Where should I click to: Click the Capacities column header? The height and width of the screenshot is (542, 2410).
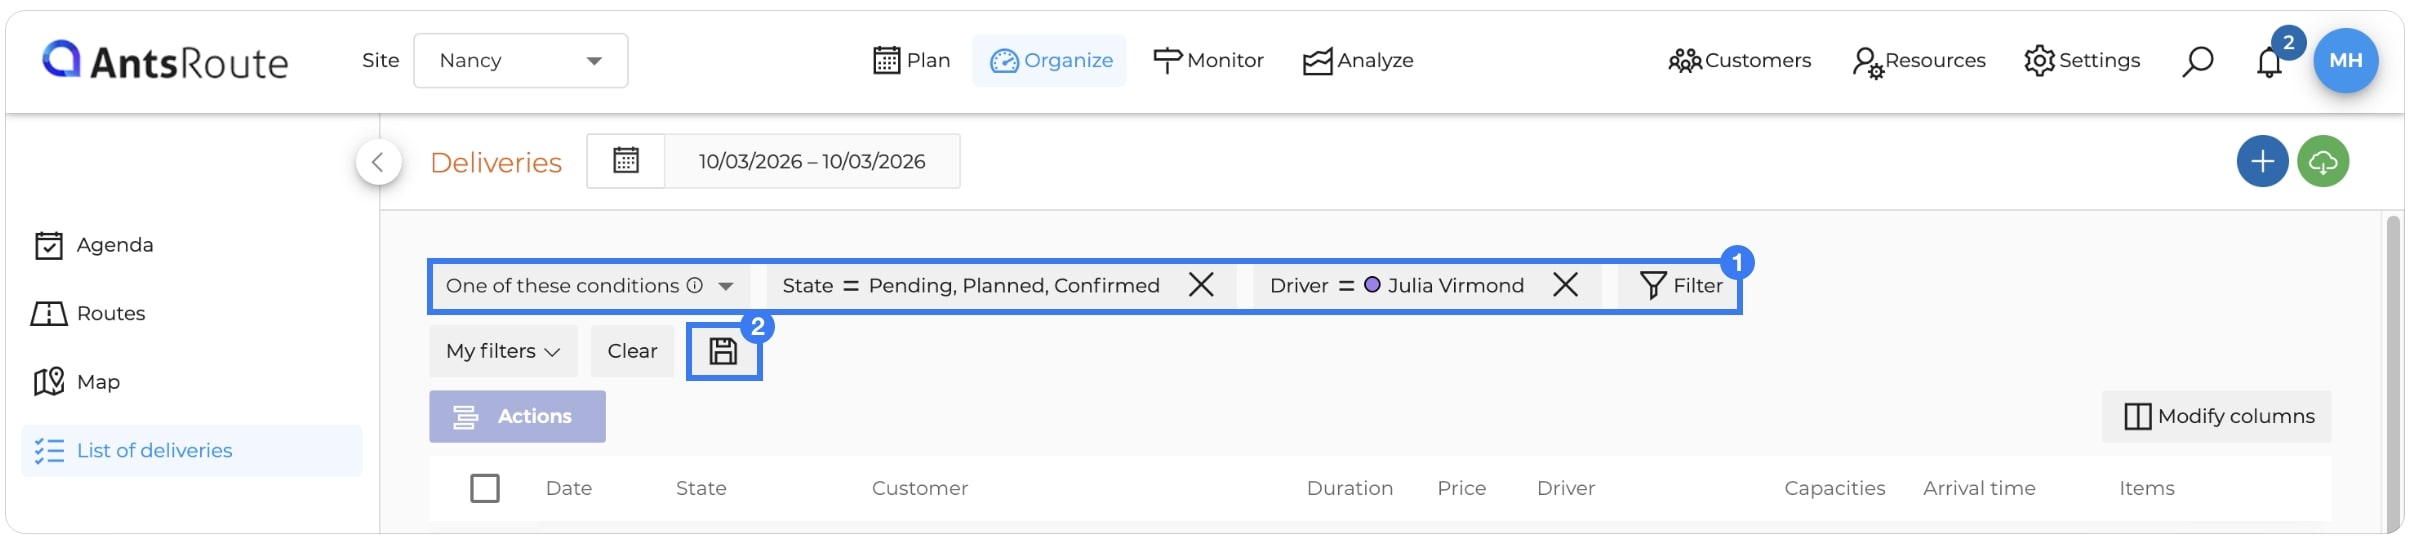pyautogui.click(x=1835, y=489)
